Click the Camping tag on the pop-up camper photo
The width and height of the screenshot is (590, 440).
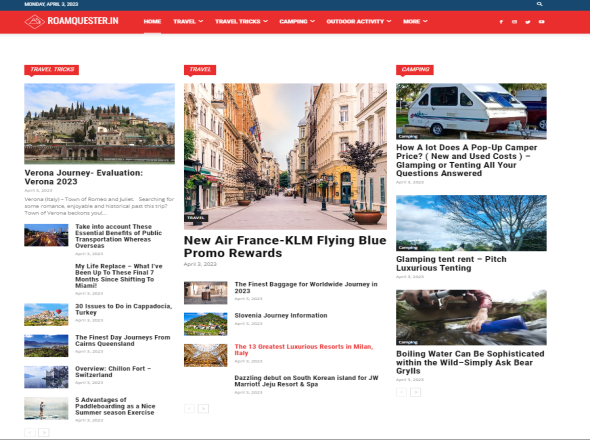pyautogui.click(x=408, y=137)
